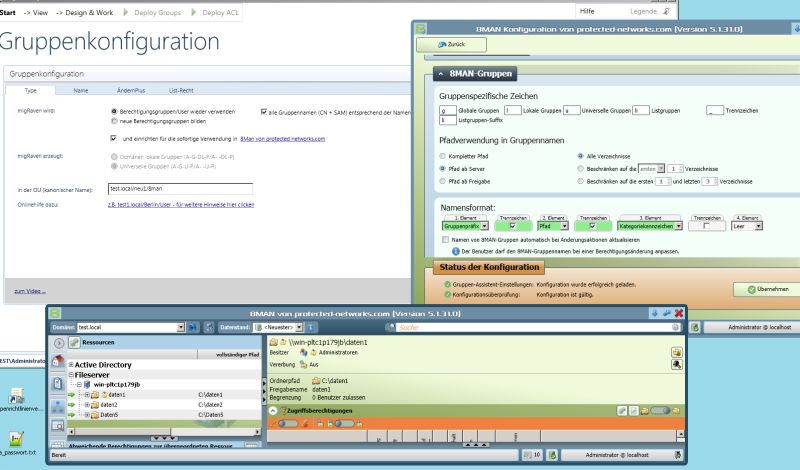Click the gear icon inside the Suche field
Screen dimensions: 800x470
[x=676, y=327]
